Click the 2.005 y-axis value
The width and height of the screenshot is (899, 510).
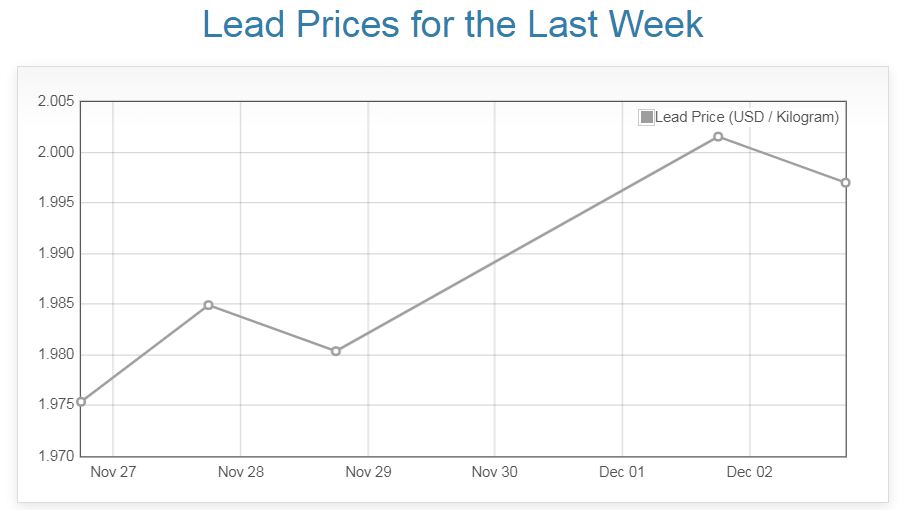[x=55, y=102]
